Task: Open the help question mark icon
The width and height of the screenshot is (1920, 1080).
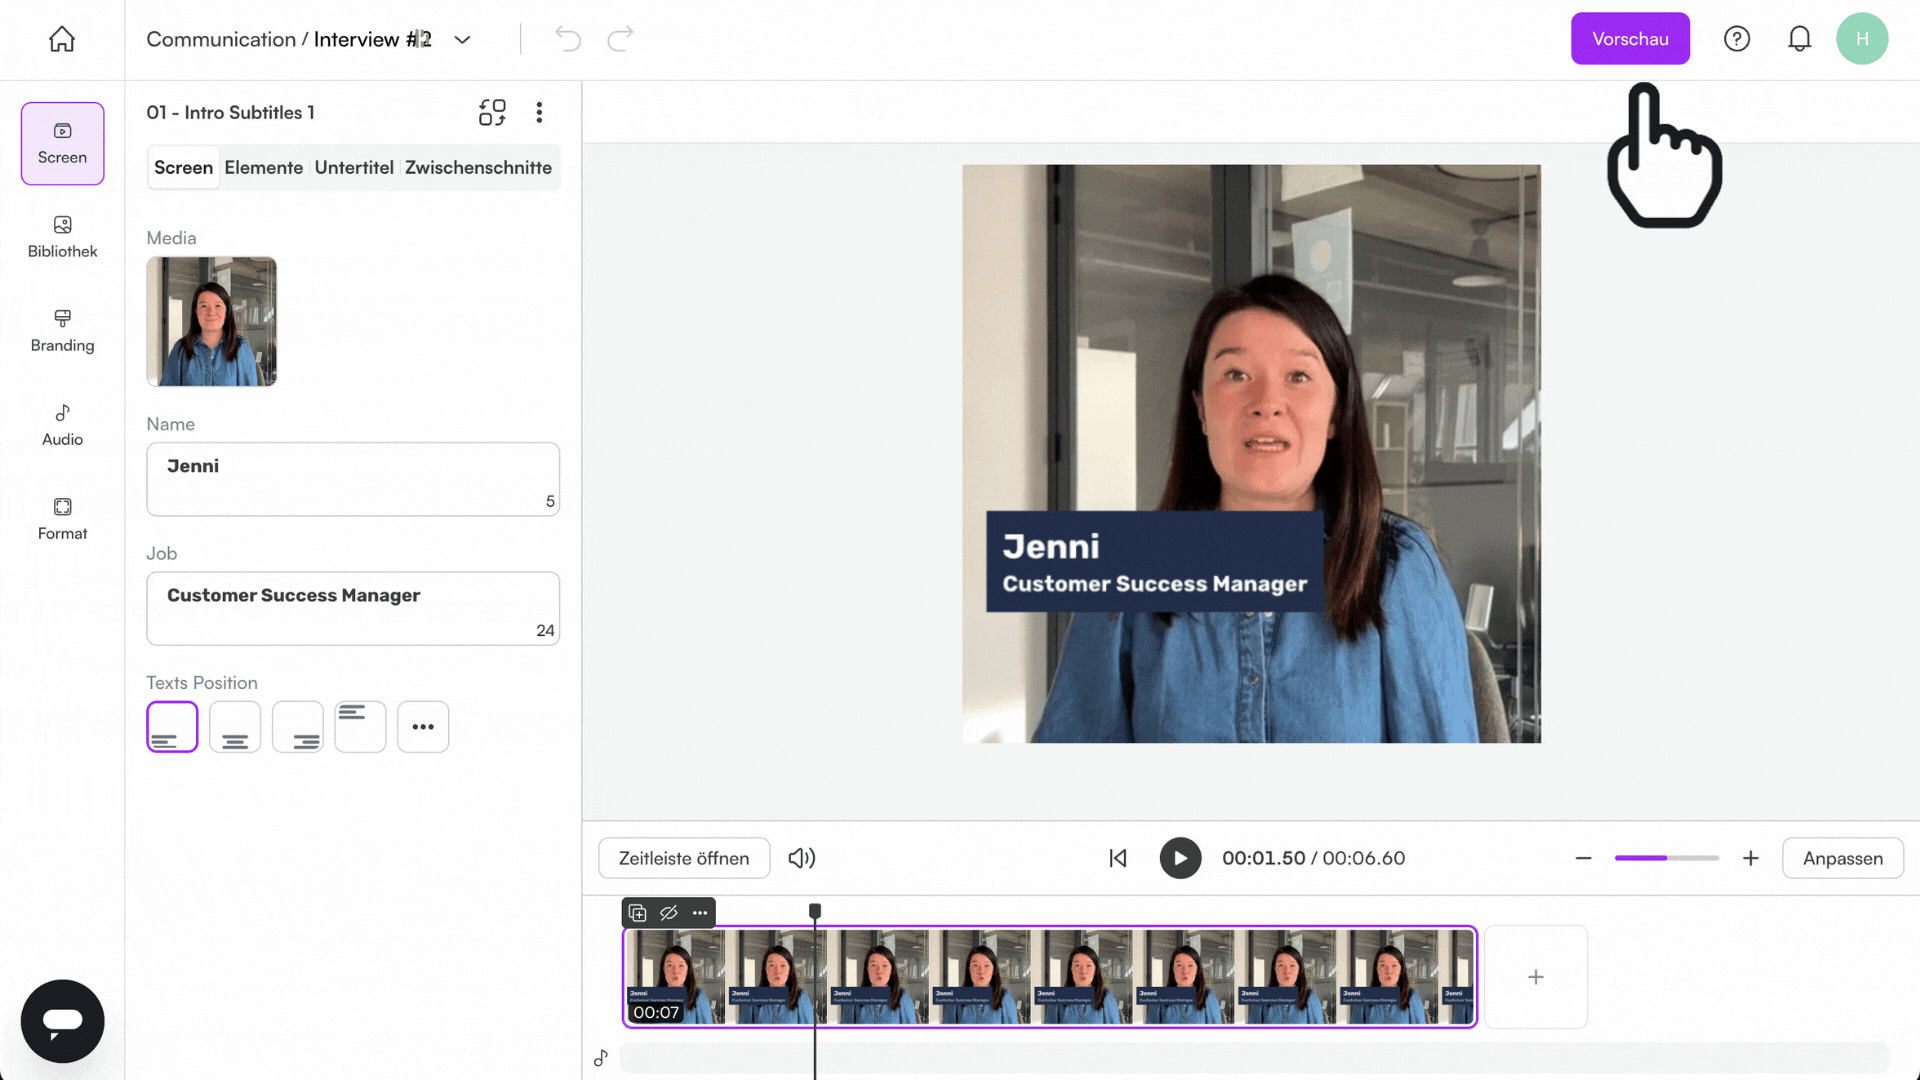Action: [1737, 39]
